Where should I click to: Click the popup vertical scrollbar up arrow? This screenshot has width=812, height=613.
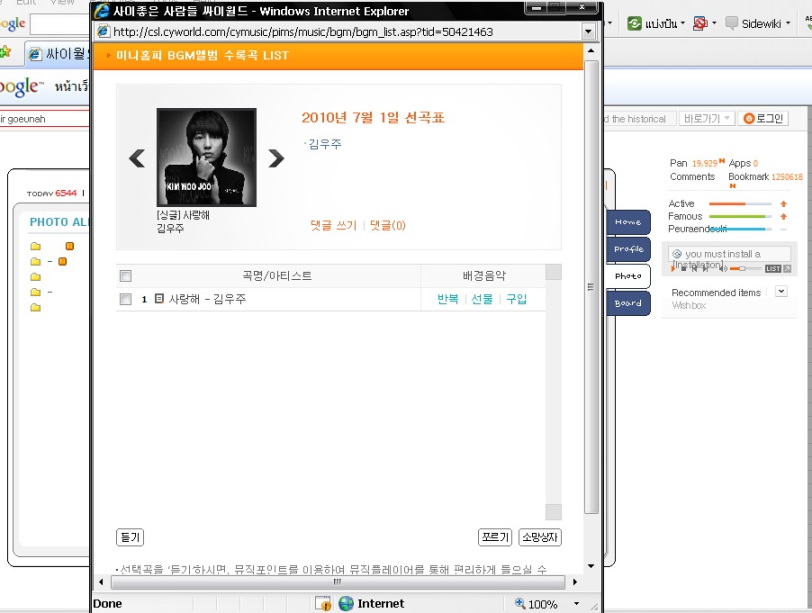[x=591, y=51]
